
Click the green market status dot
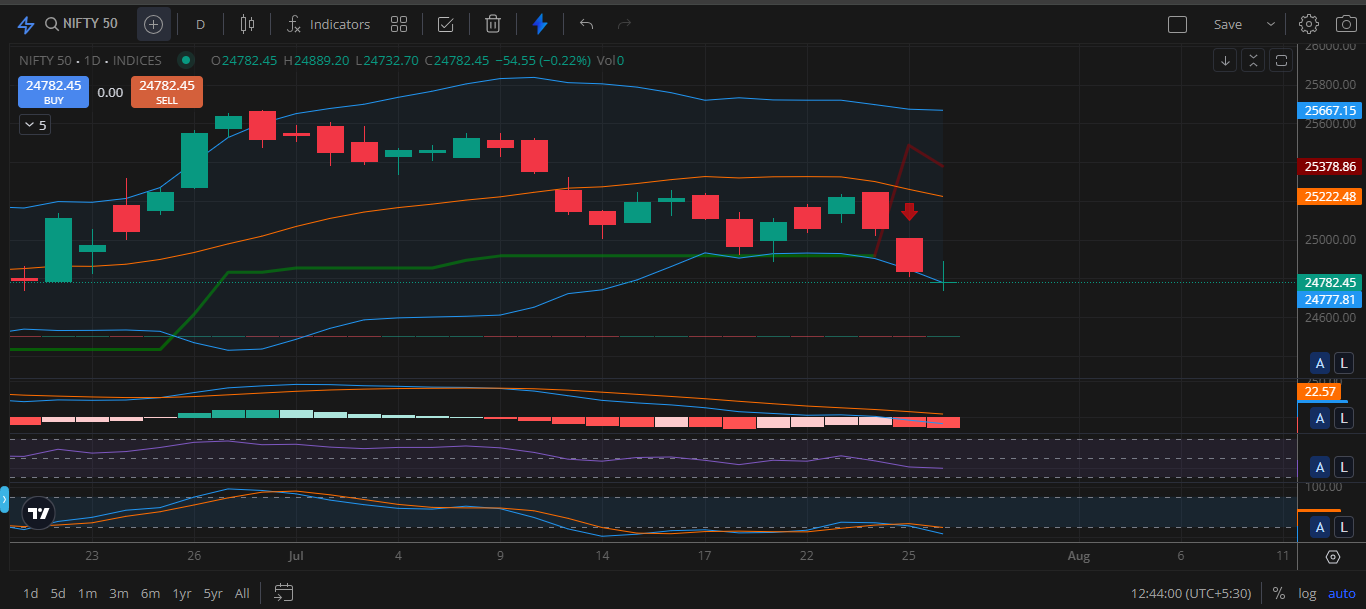(x=184, y=61)
